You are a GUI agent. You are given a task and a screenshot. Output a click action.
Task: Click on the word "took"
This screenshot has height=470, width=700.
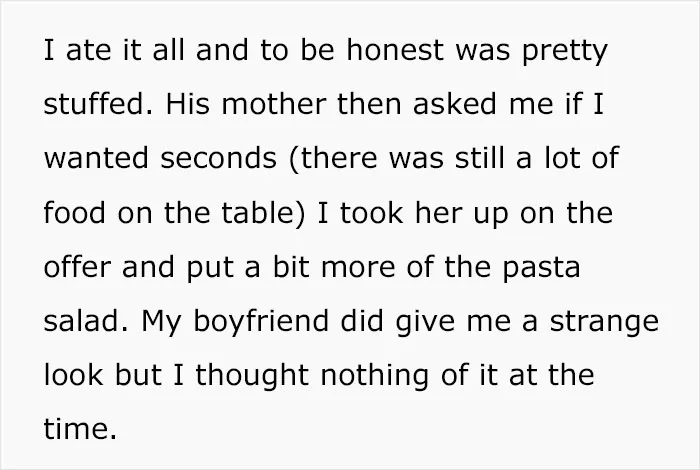371,212
